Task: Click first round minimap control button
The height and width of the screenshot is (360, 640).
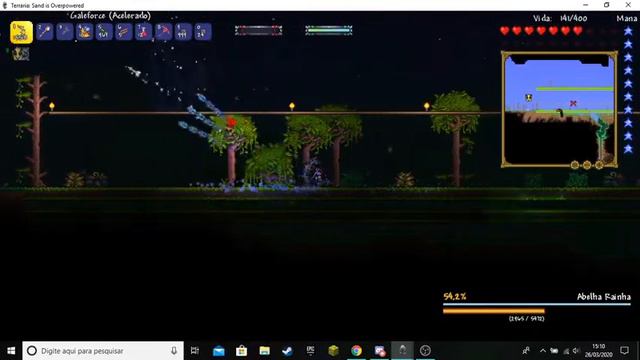Action: [x=575, y=165]
